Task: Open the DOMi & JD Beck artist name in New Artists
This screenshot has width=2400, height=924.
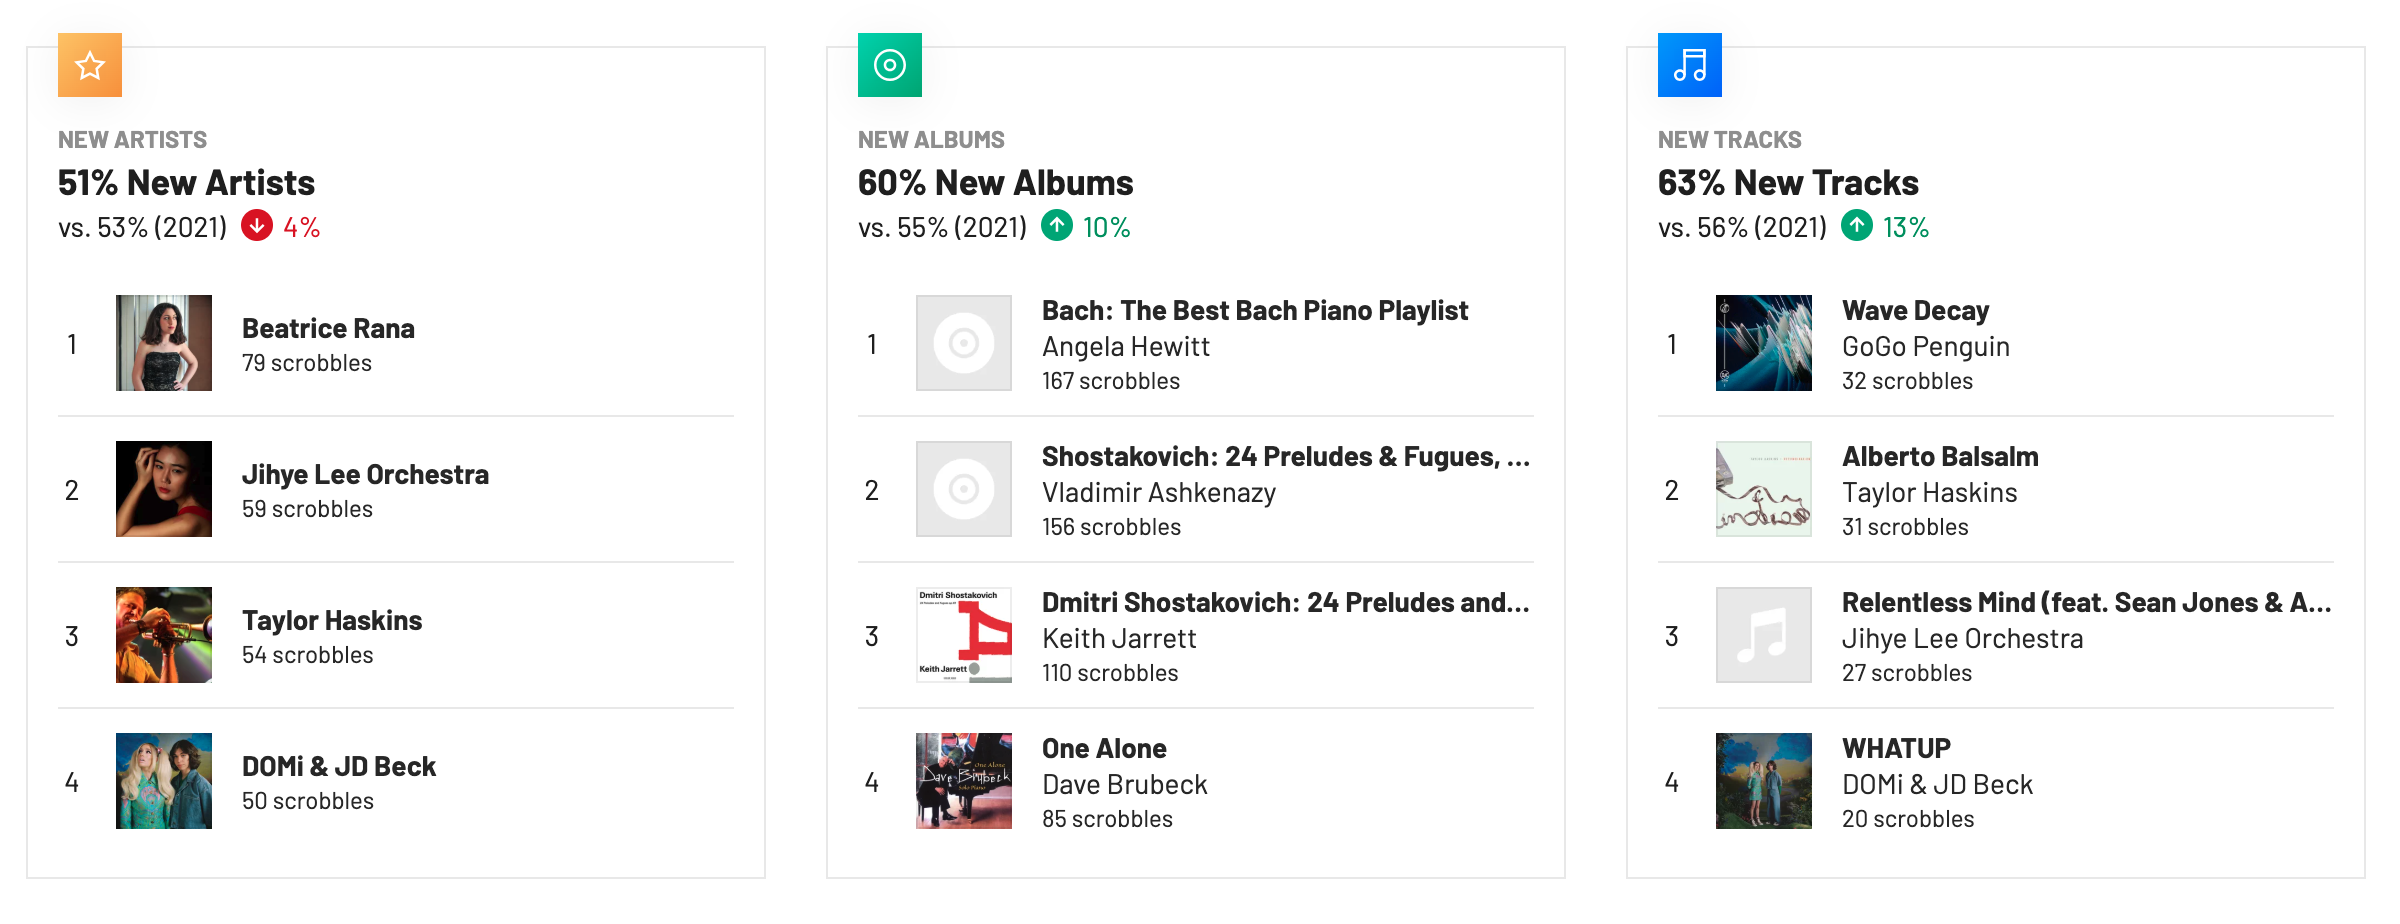Action: tap(339, 766)
